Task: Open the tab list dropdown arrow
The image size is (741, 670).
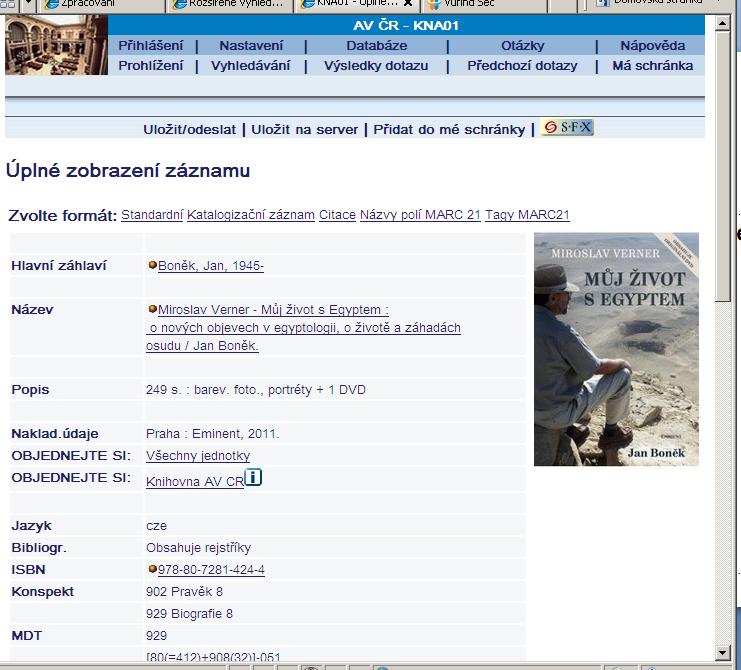Action: tap(29, 3)
